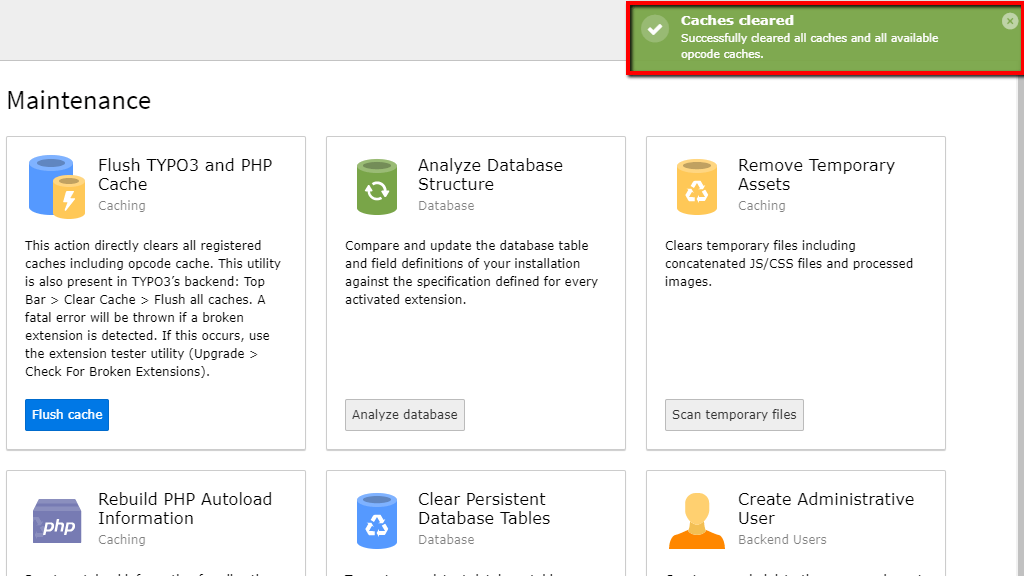The height and width of the screenshot is (576, 1024).
Task: Open the Rebuild PHP Autoload Information card title
Action: 183,509
